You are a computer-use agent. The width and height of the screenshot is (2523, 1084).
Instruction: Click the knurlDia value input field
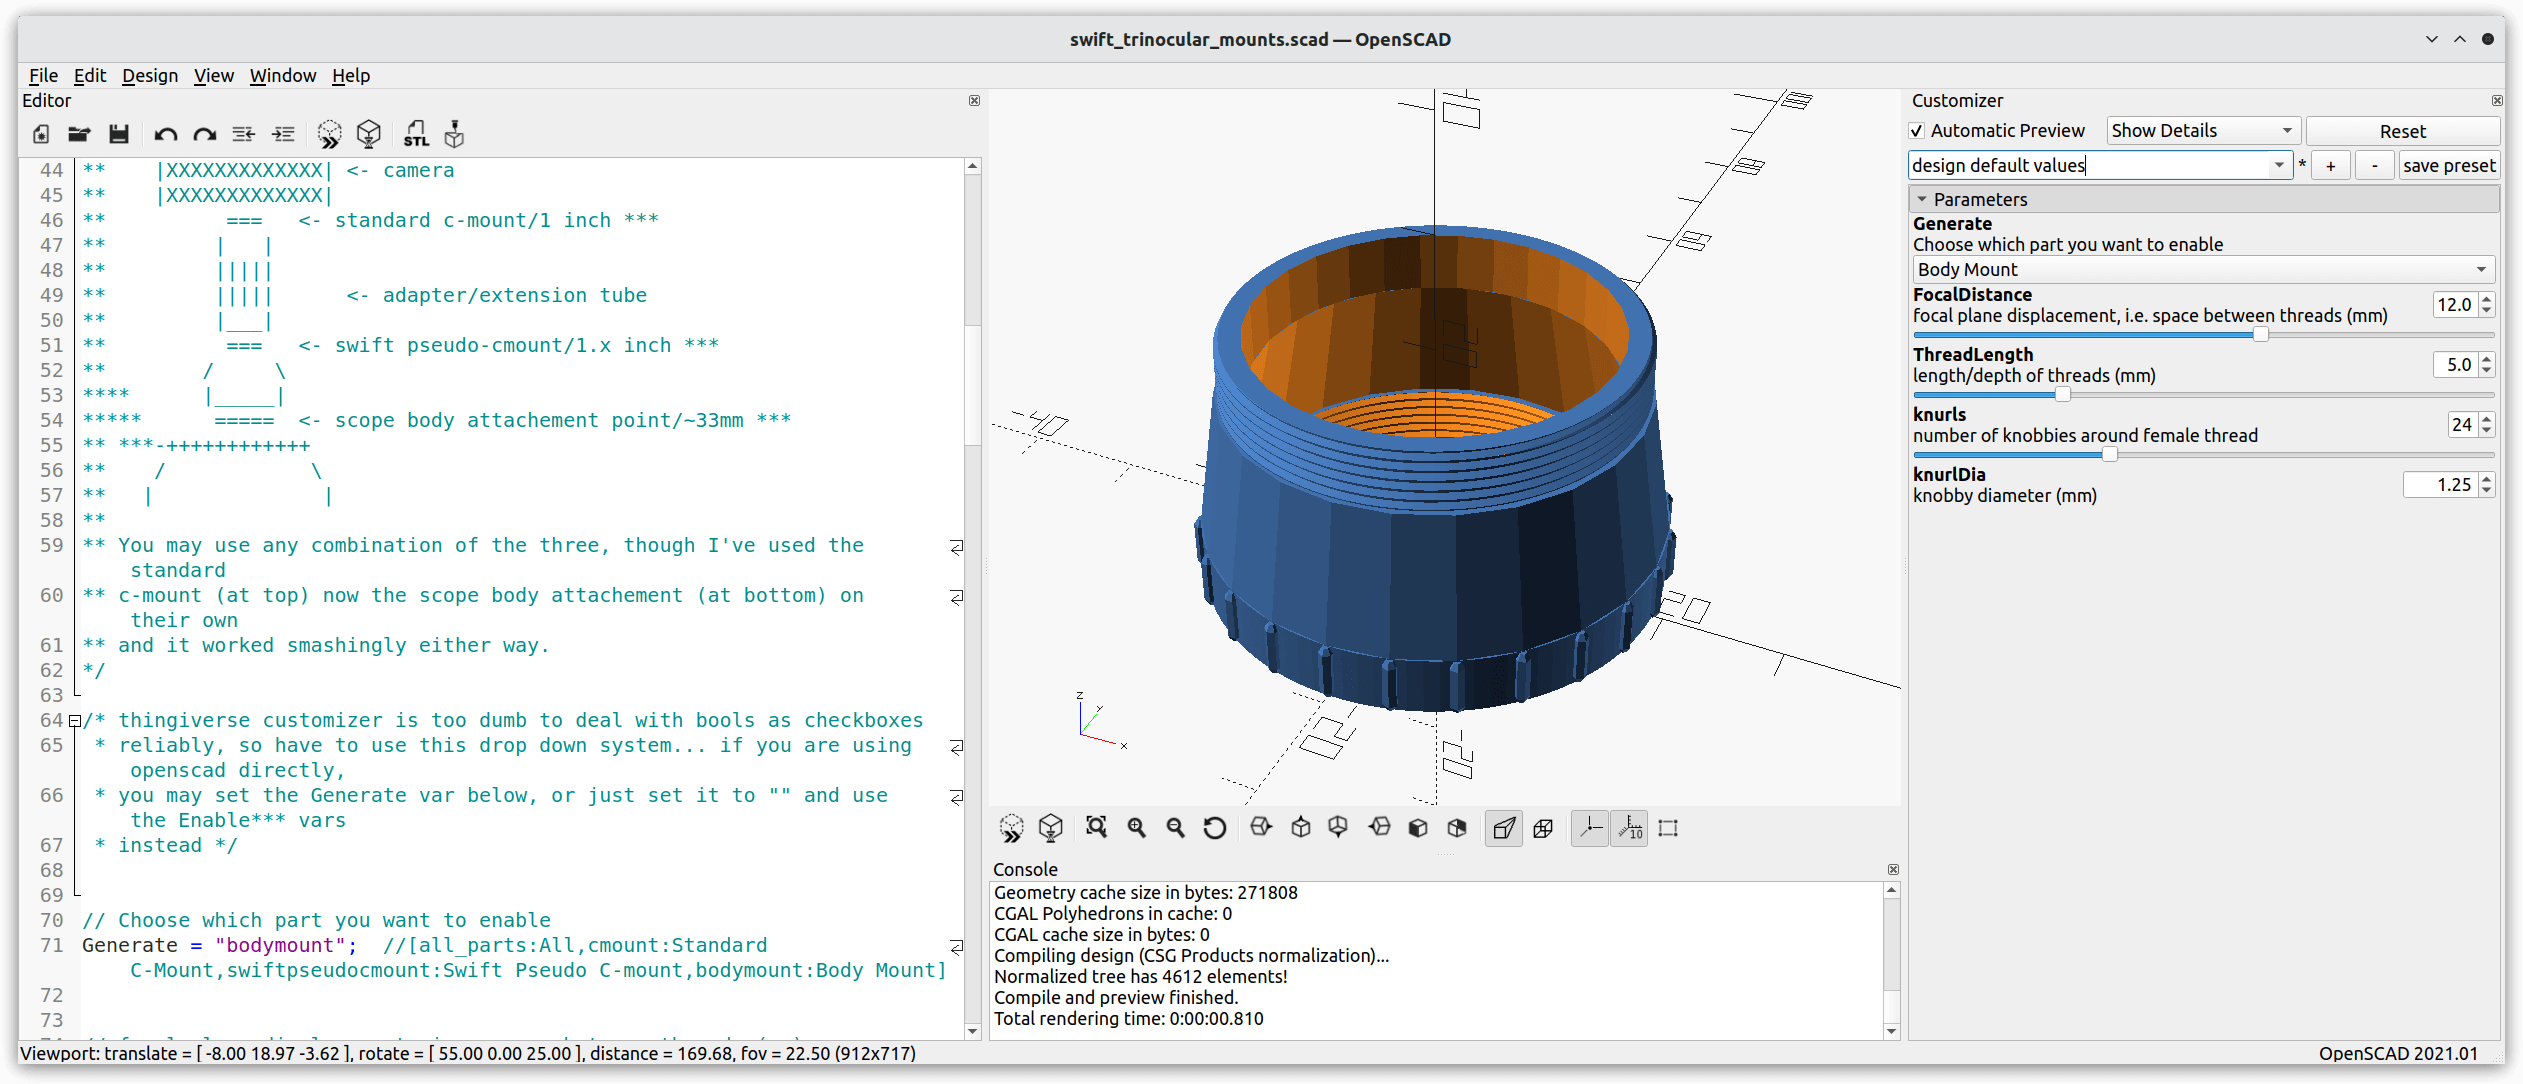click(x=2440, y=485)
